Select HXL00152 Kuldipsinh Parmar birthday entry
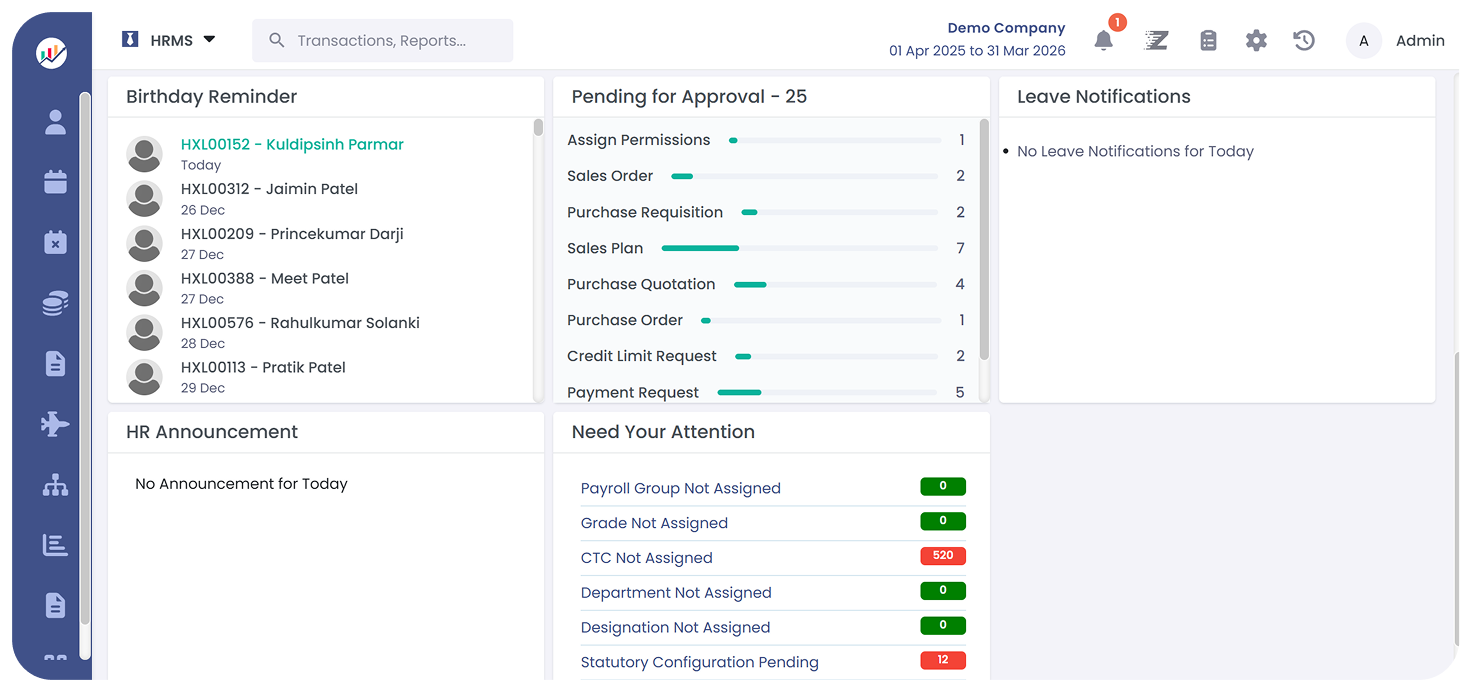This screenshot has height=692, width=1472. click(292, 145)
